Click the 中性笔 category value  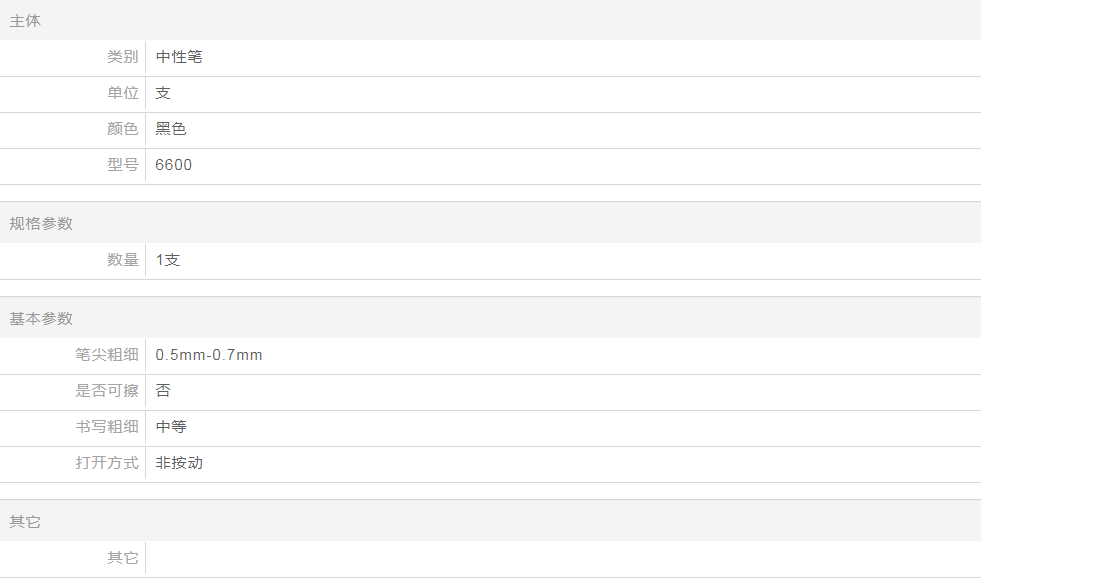coord(179,57)
